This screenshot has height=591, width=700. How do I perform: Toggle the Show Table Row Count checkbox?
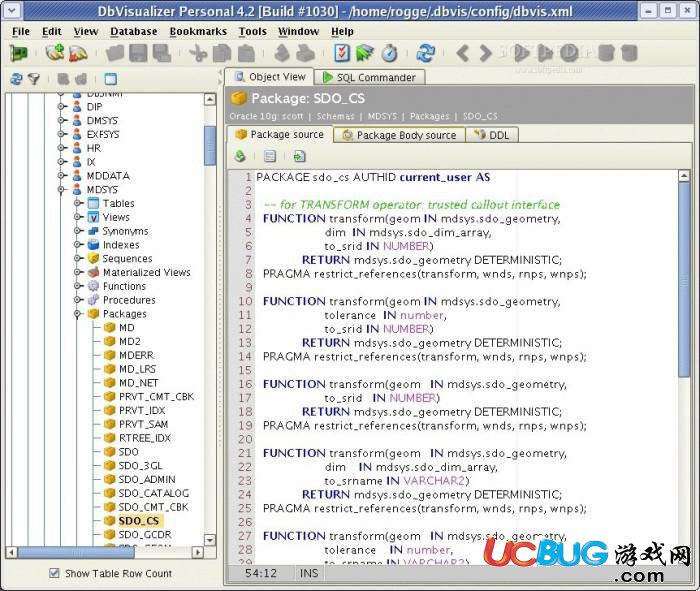pyautogui.click(x=54, y=573)
